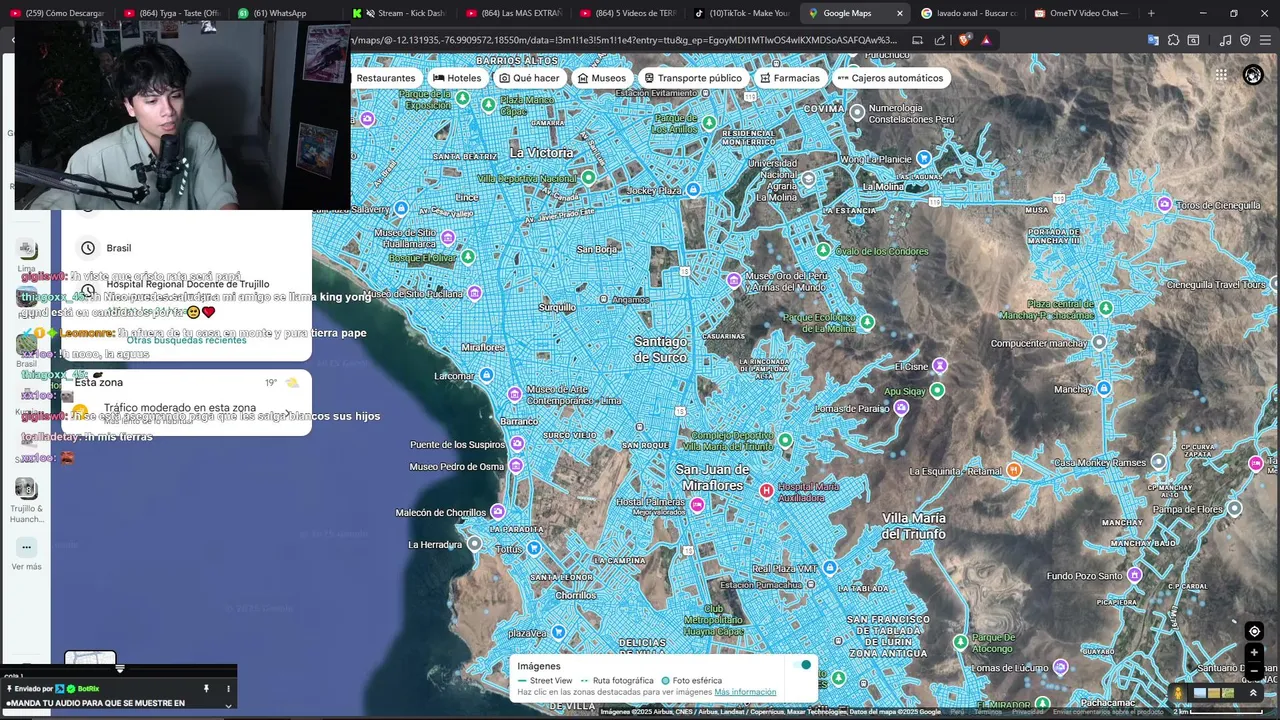
Task: Click the Parque Ecológico de La Molina marker
Action: [x=867, y=322]
